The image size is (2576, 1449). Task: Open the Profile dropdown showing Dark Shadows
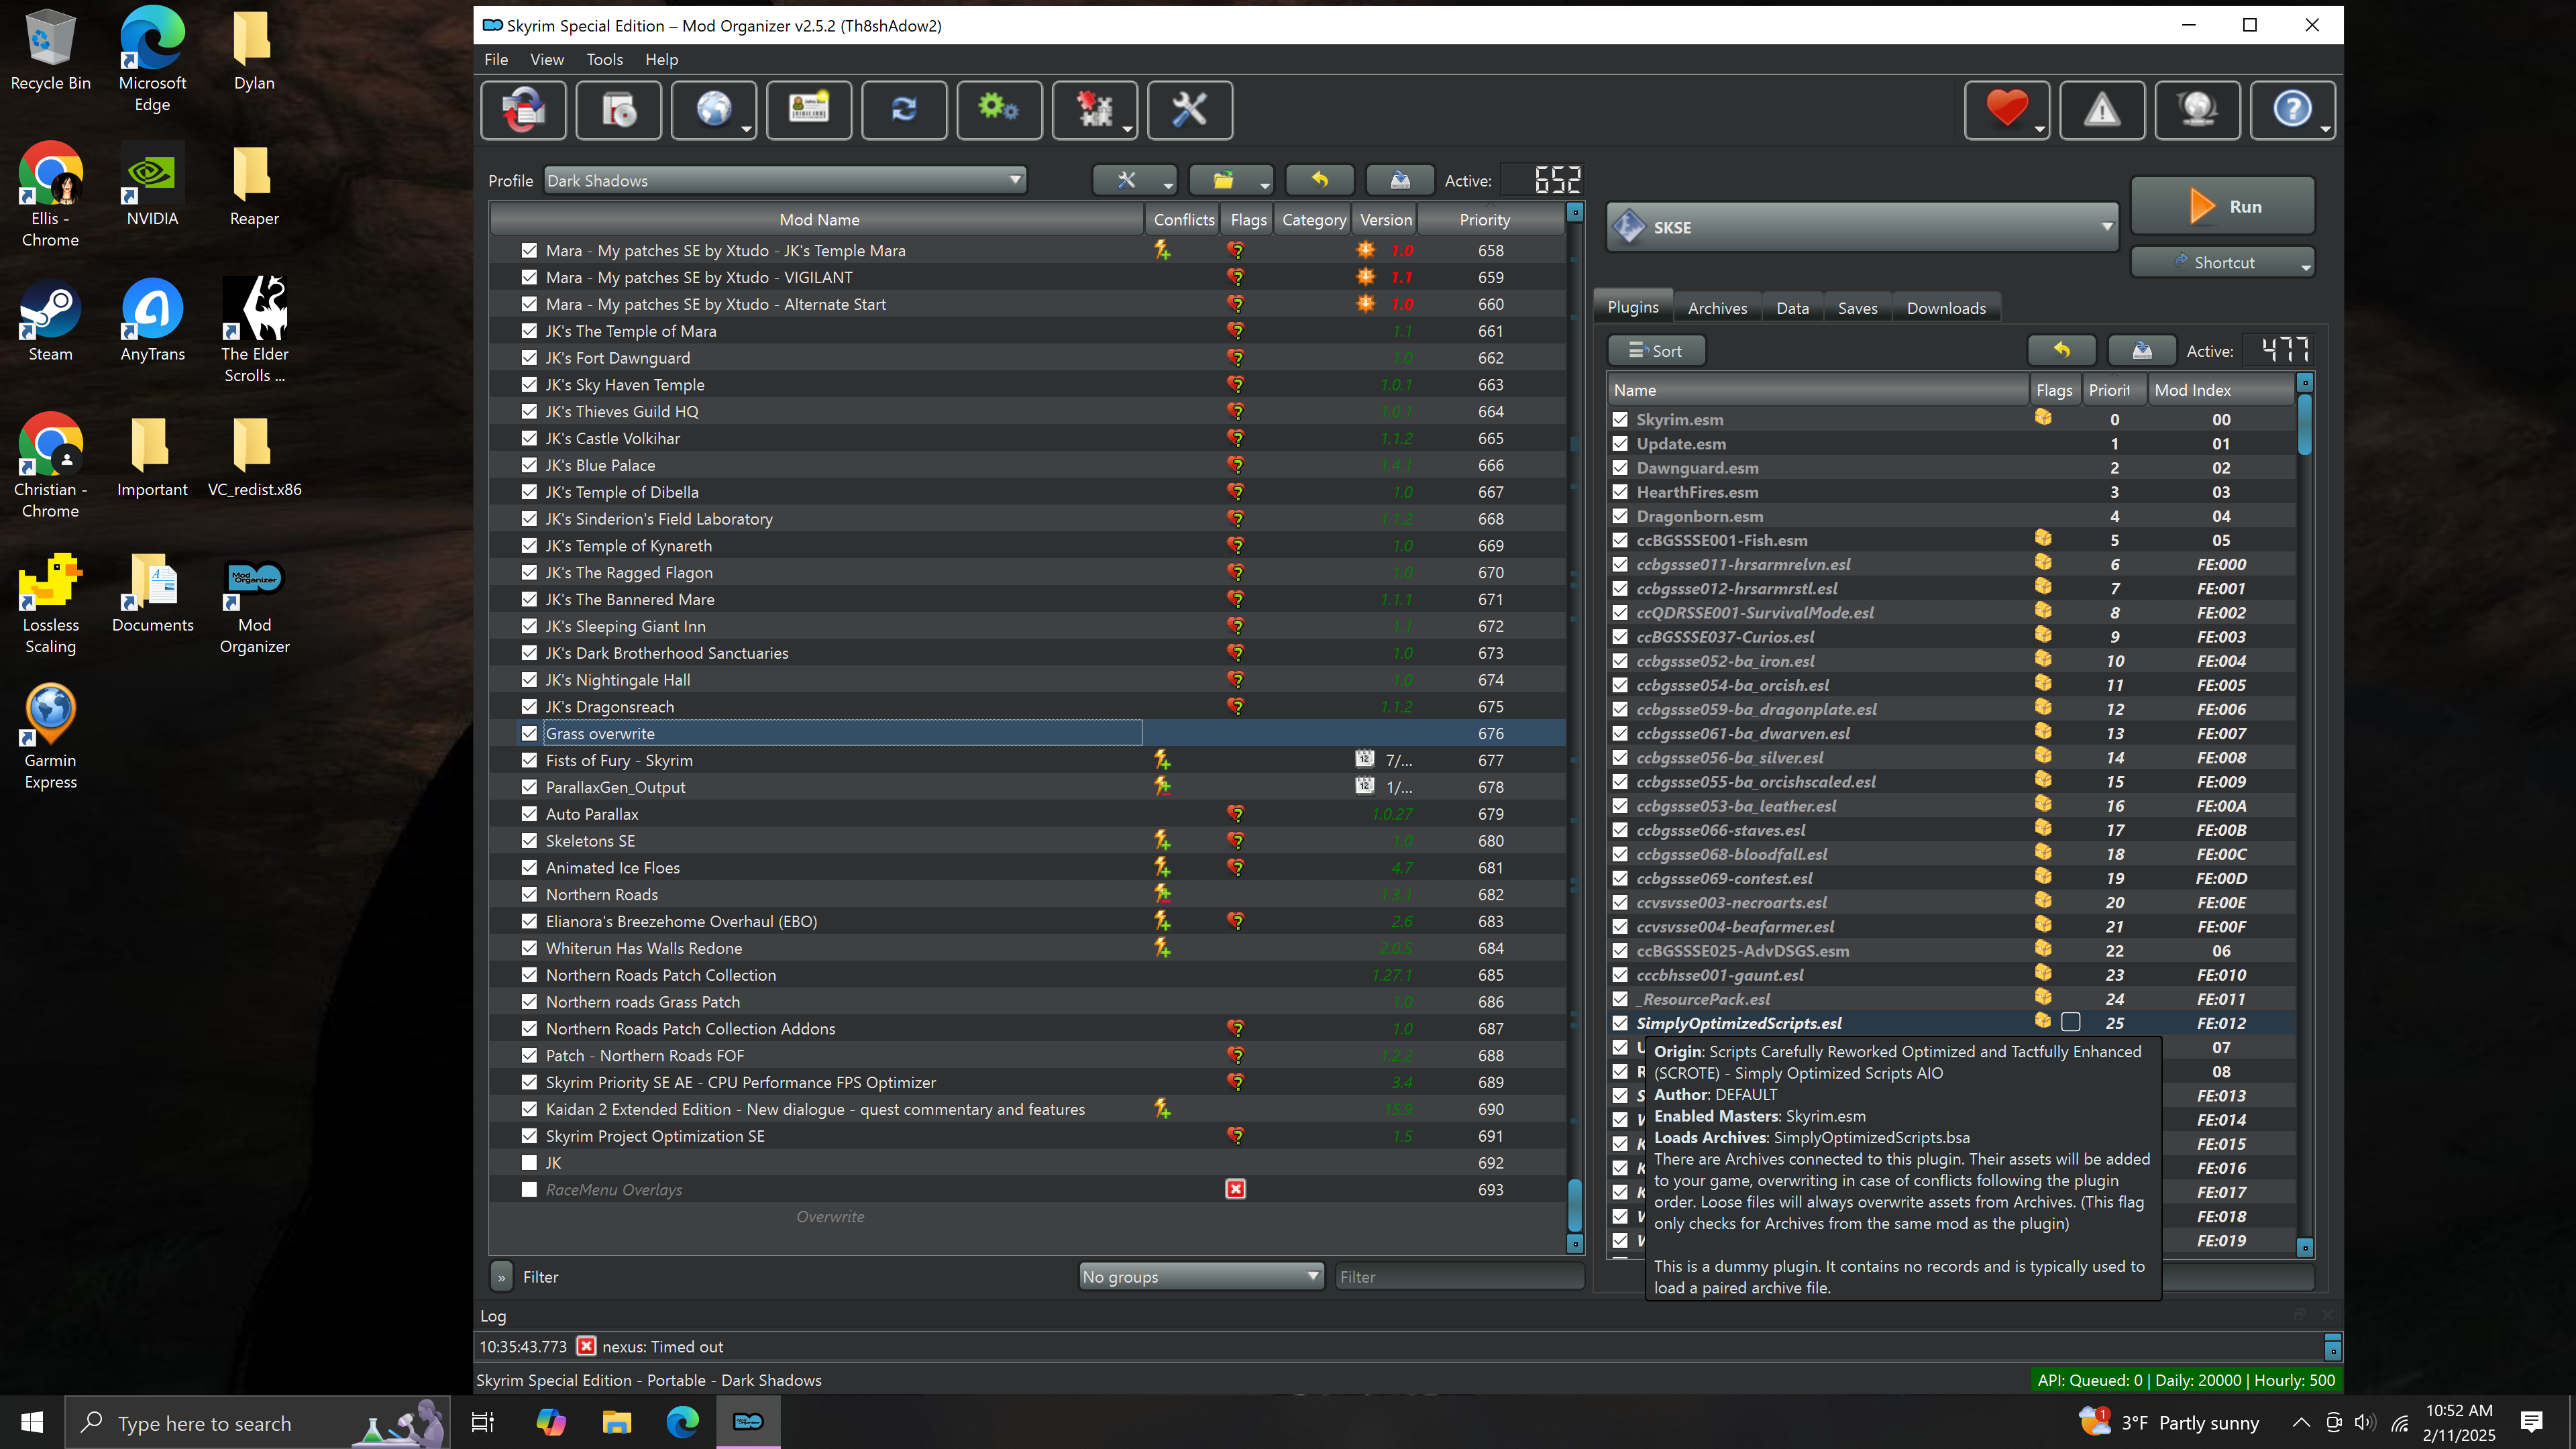(x=785, y=180)
